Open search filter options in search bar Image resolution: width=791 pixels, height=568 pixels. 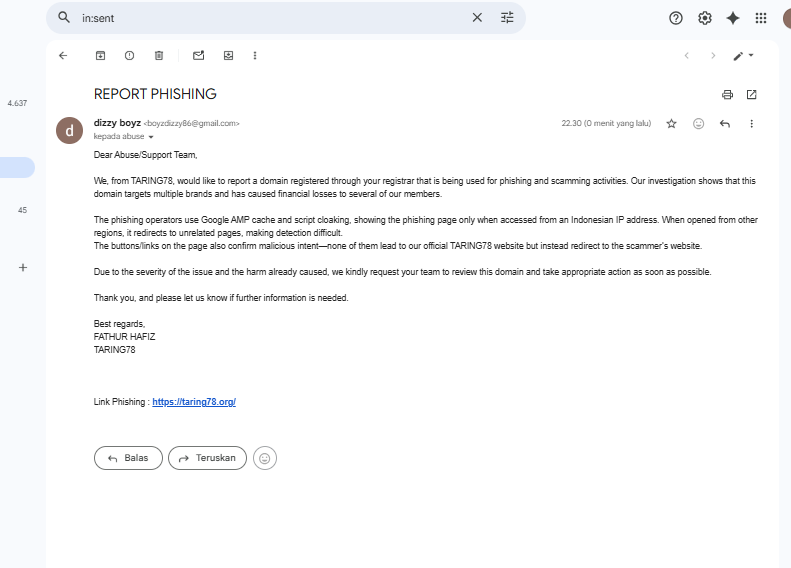[x=507, y=18]
